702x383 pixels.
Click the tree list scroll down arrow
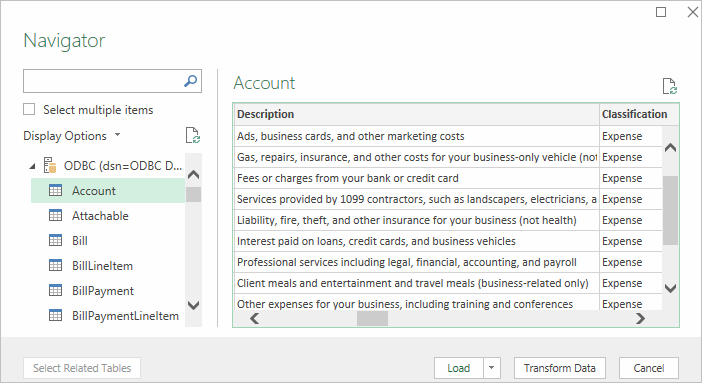click(x=193, y=306)
